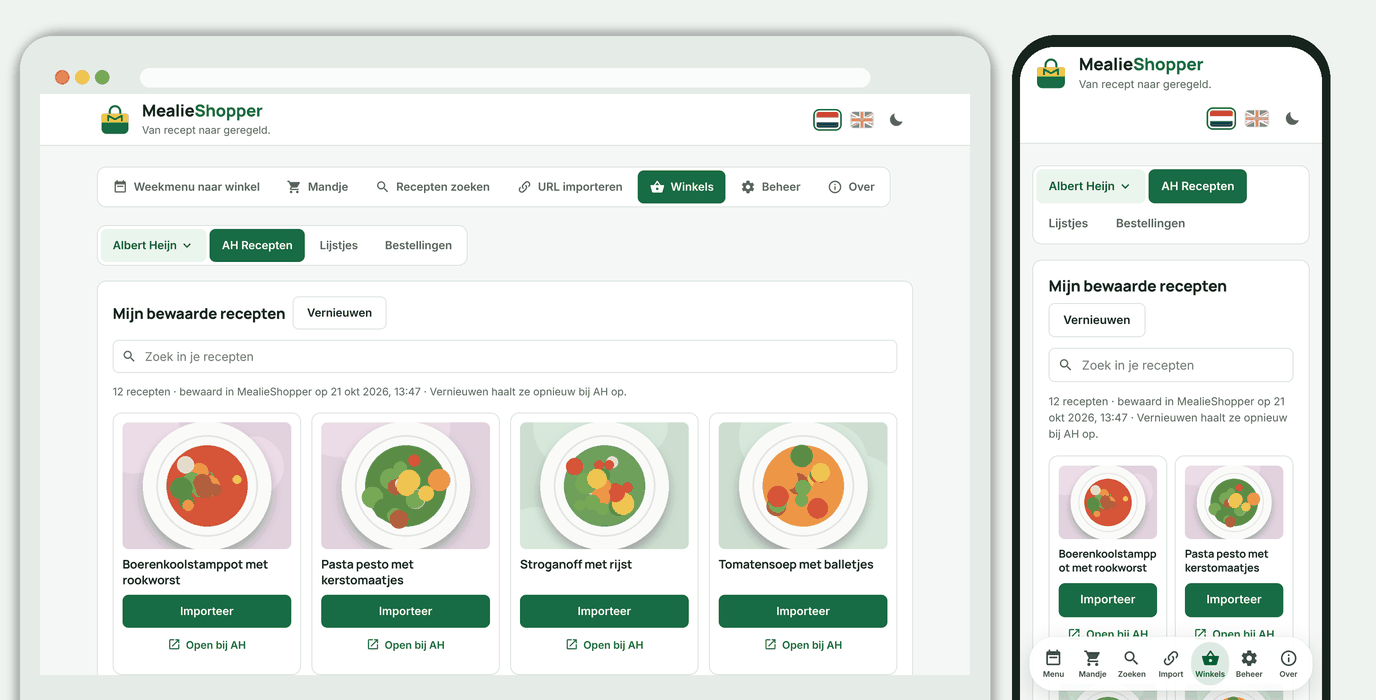
Task: Importeer Pasta pesto met kerstomaatjes on desktop
Action: point(406,611)
